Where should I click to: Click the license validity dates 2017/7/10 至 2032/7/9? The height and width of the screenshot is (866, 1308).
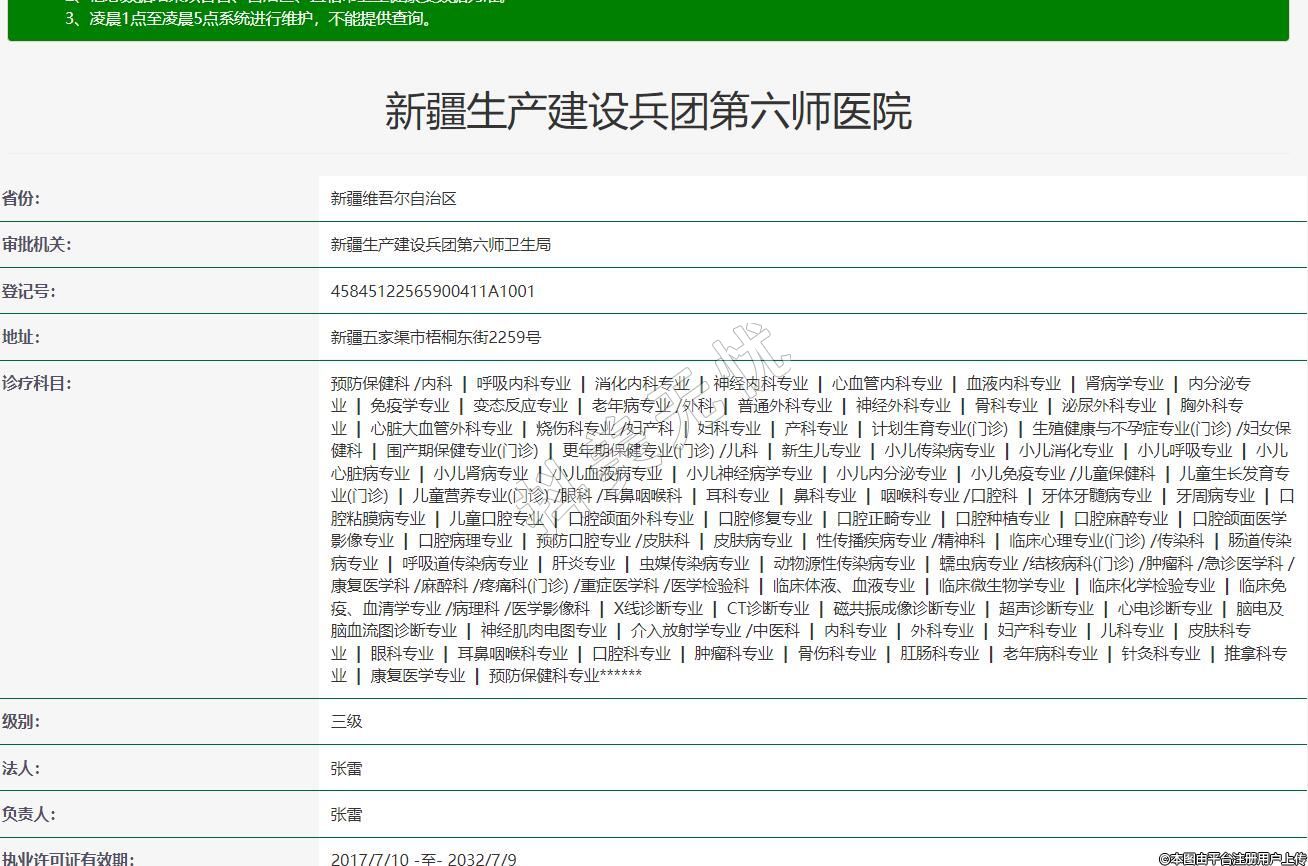tap(423, 858)
